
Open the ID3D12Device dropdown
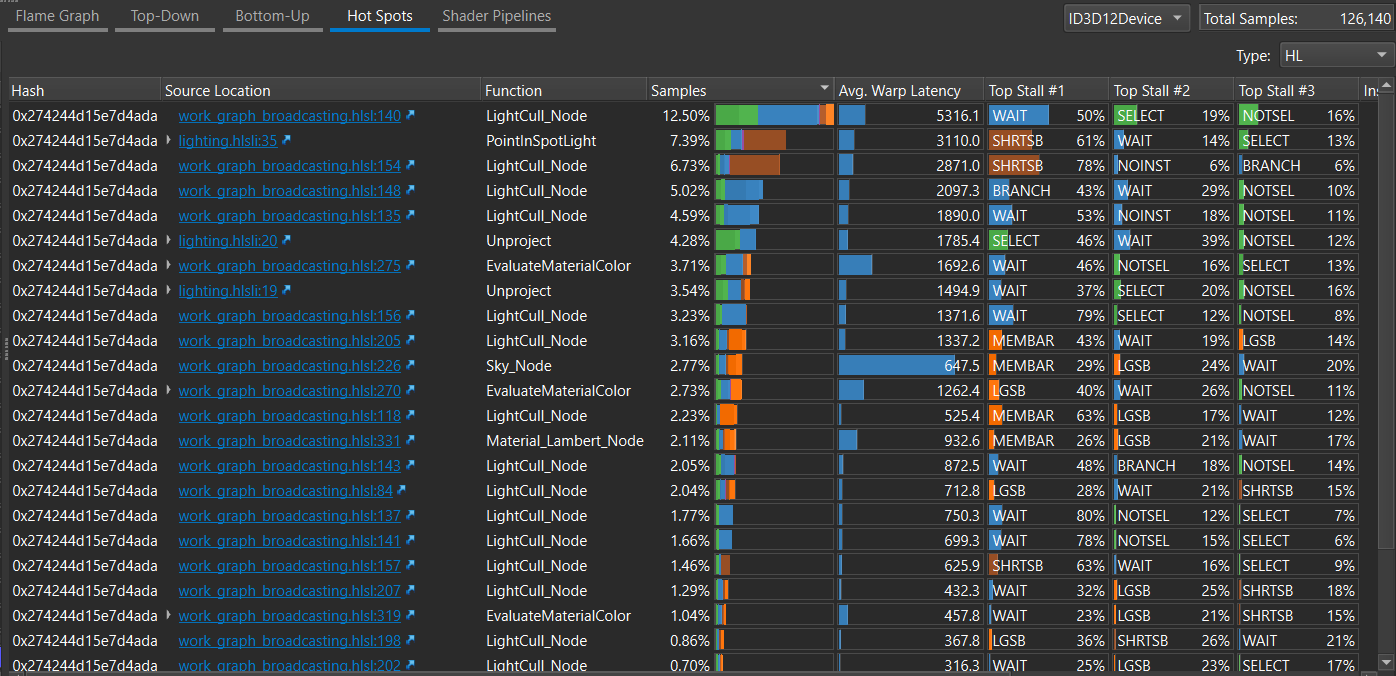[1126, 18]
